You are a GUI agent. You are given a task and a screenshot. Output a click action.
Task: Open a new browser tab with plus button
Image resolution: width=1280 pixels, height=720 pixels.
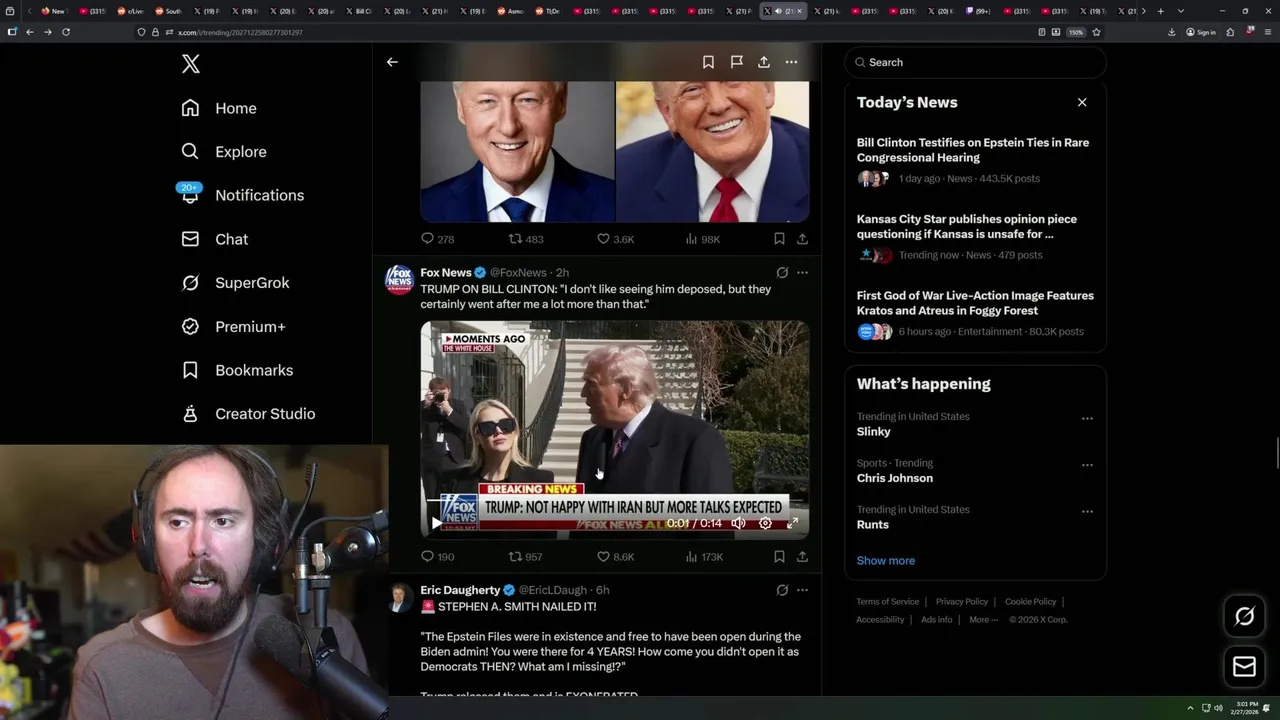[1160, 11]
